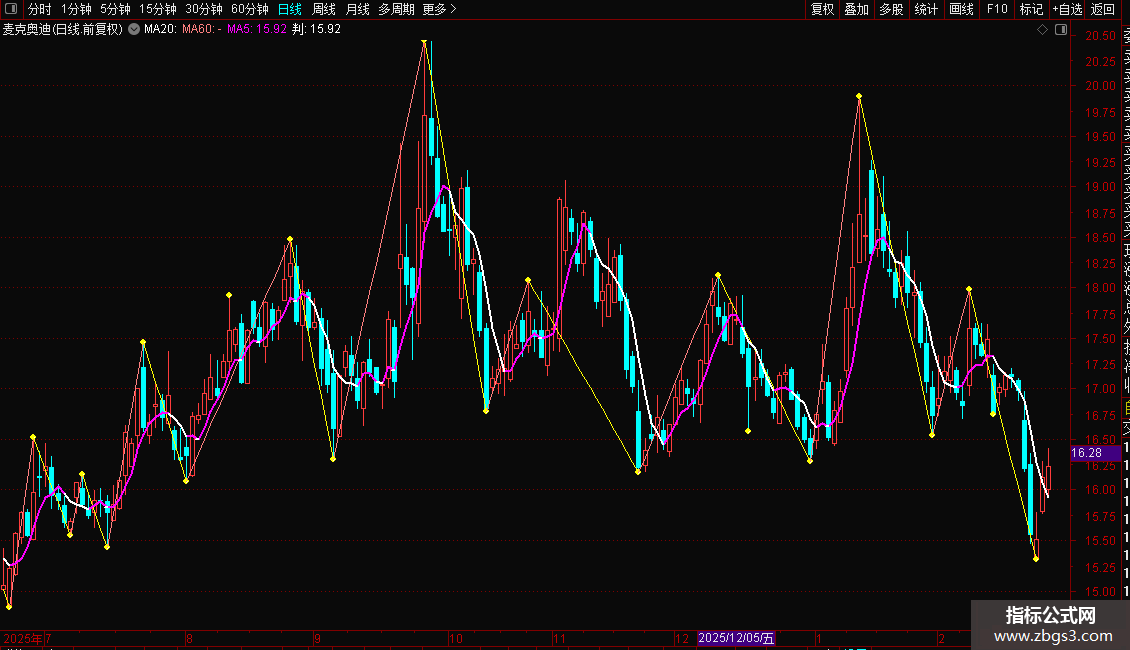Open the indicator dropdown beside 麦克奥迪

point(134,30)
